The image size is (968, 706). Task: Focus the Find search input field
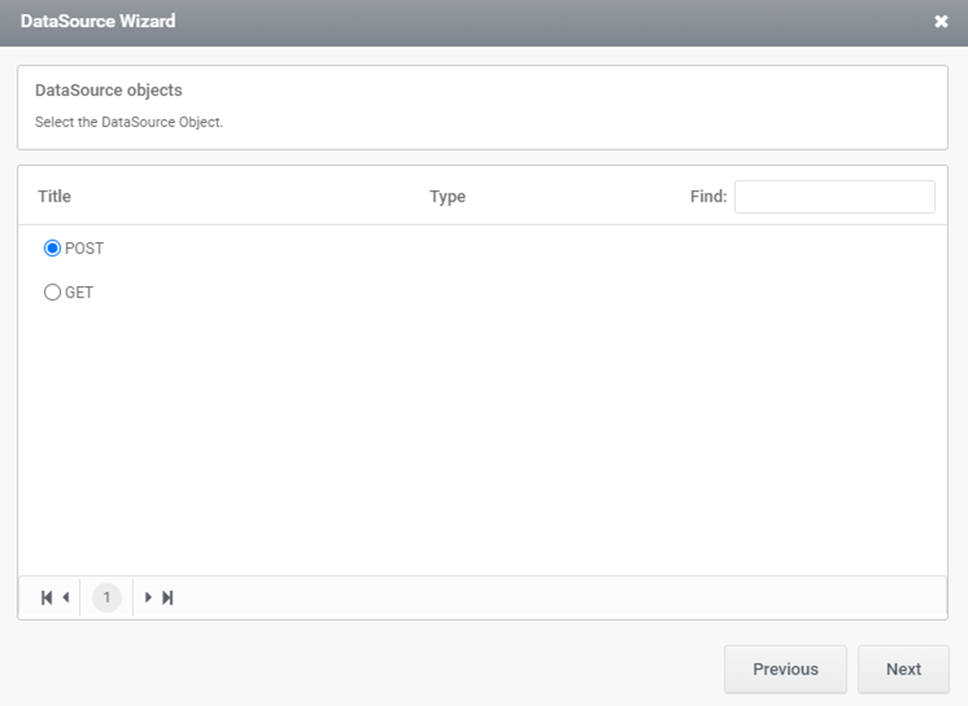(x=835, y=197)
